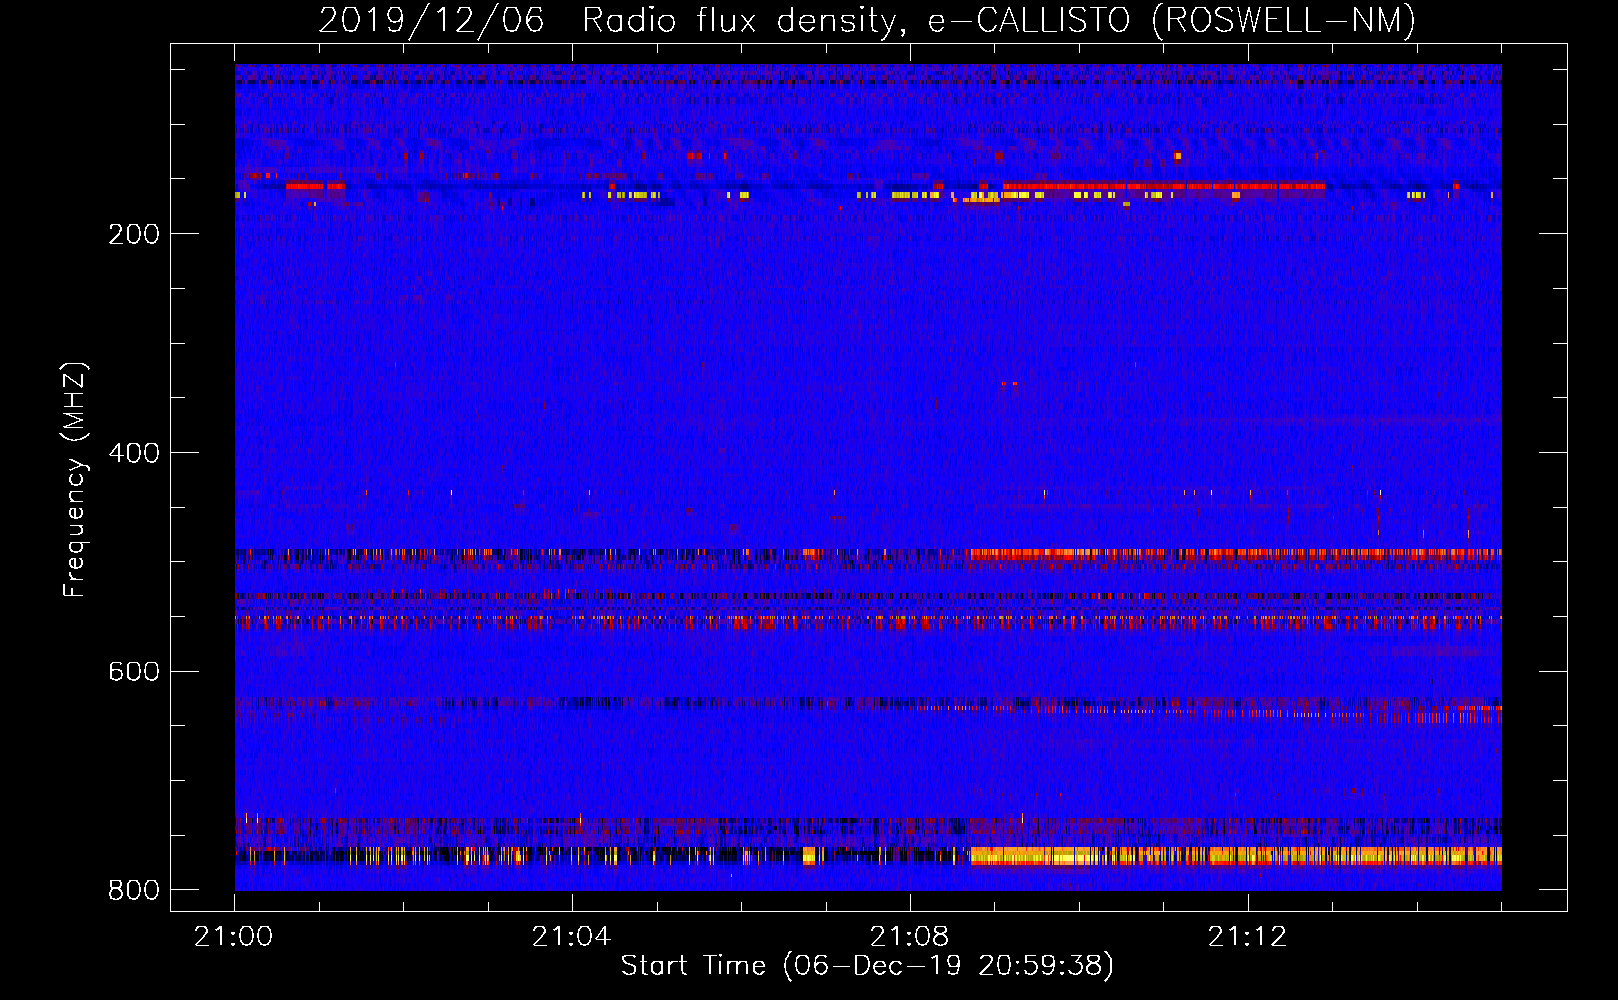The width and height of the screenshot is (1618, 1000).
Task: Click the 400 frequency tick label
Action: (x=134, y=453)
